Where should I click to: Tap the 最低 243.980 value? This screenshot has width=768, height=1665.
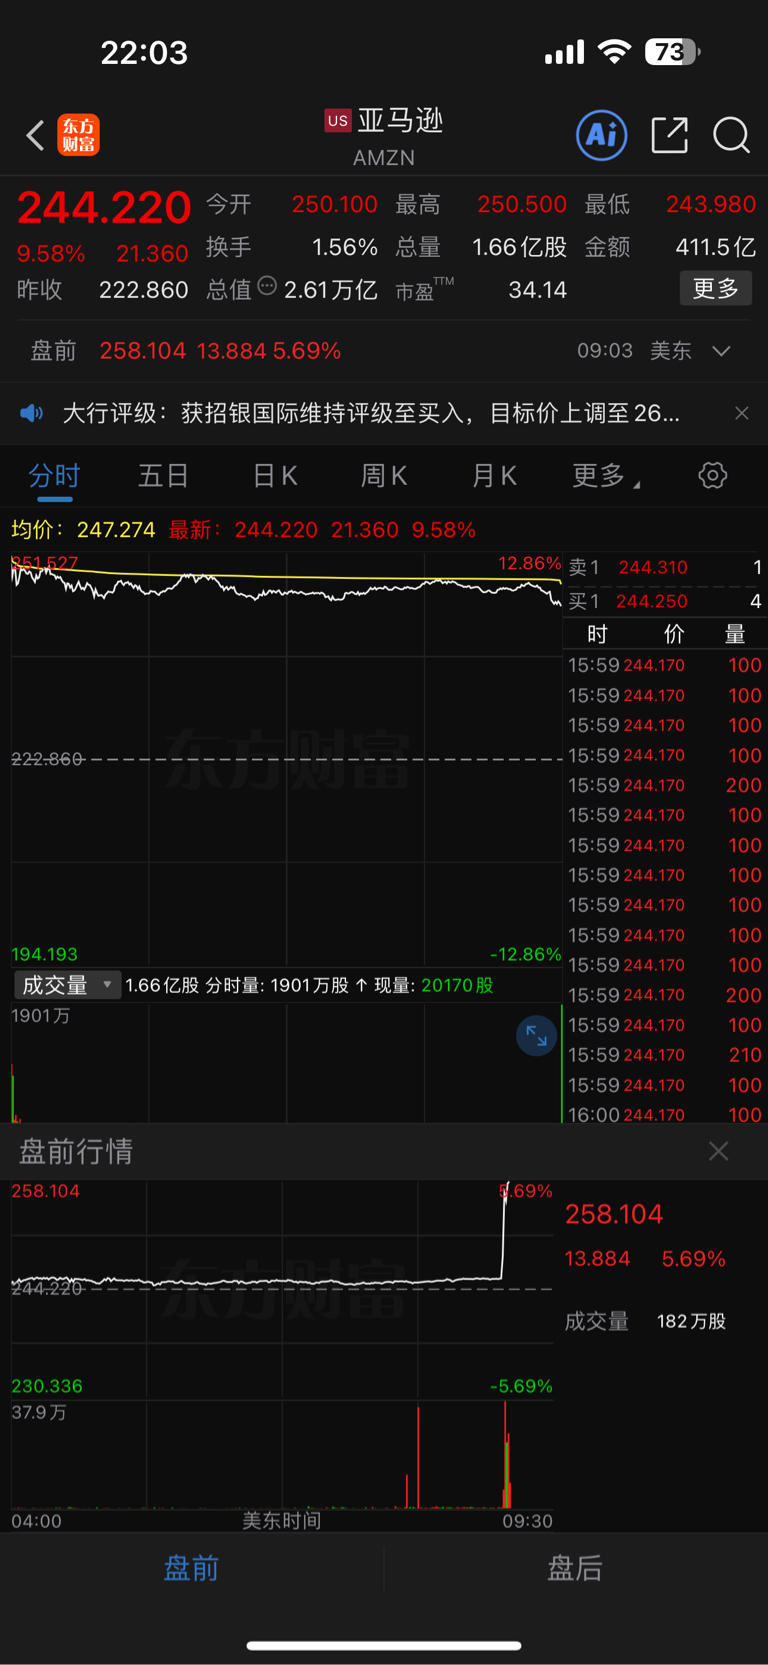click(x=711, y=204)
